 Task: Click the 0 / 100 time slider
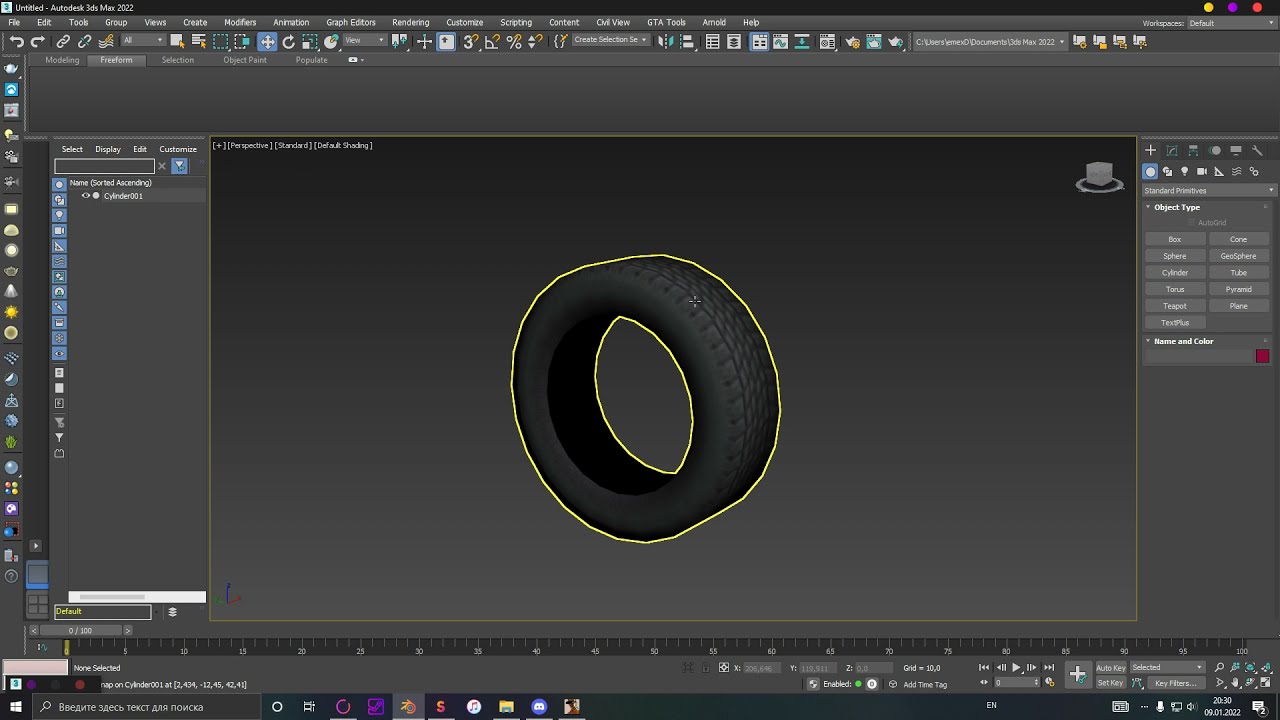pos(80,631)
